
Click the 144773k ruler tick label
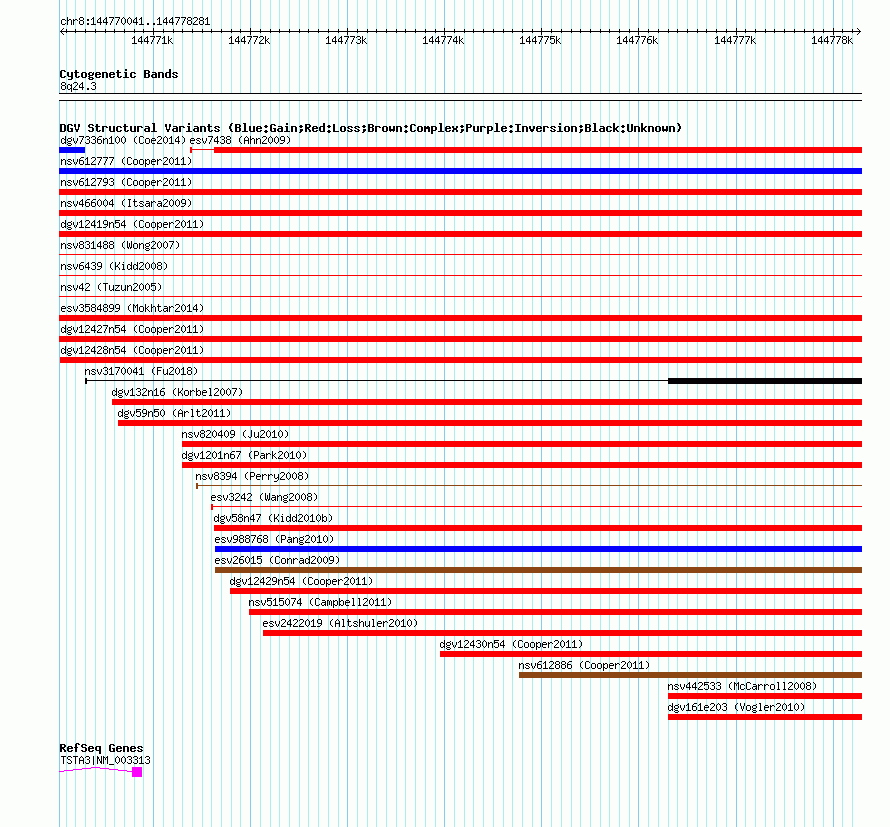(346, 40)
